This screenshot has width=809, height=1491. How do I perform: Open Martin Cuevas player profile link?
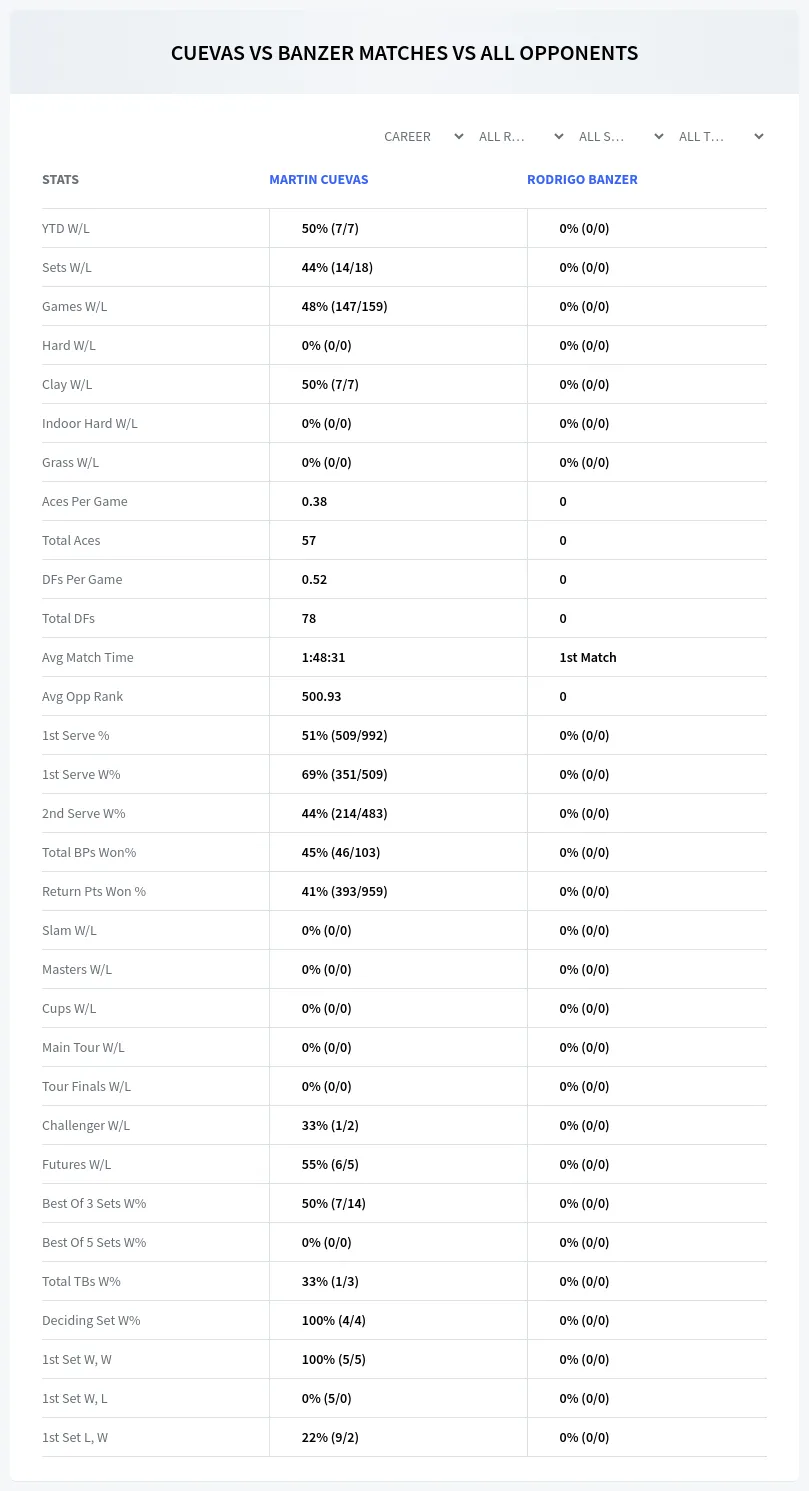pyautogui.click(x=319, y=180)
